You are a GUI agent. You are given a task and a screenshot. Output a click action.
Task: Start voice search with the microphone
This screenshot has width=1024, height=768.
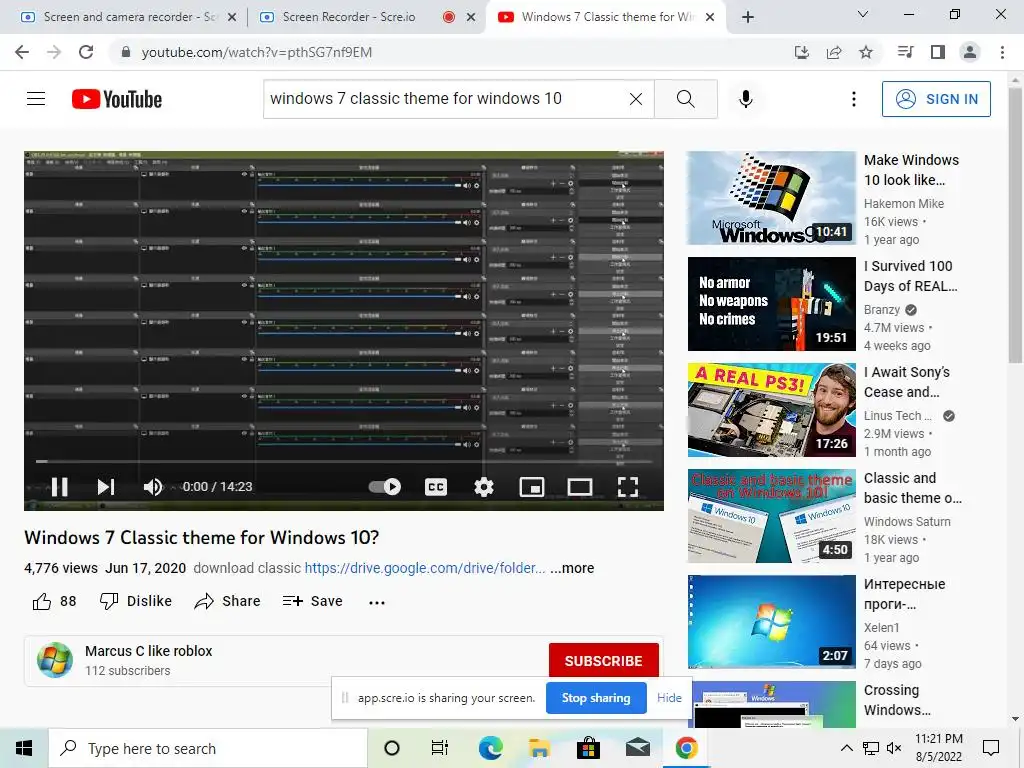coord(746,99)
